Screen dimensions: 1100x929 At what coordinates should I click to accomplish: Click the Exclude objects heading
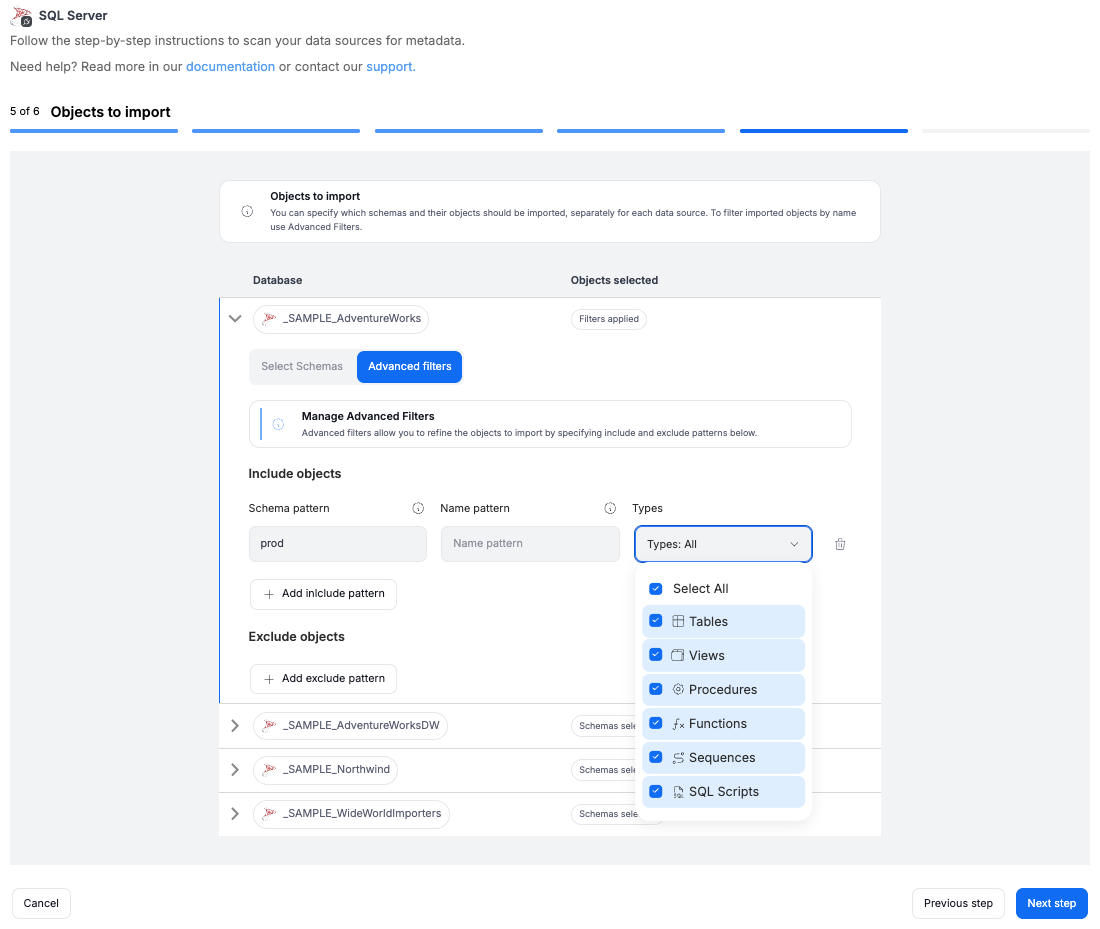point(297,636)
